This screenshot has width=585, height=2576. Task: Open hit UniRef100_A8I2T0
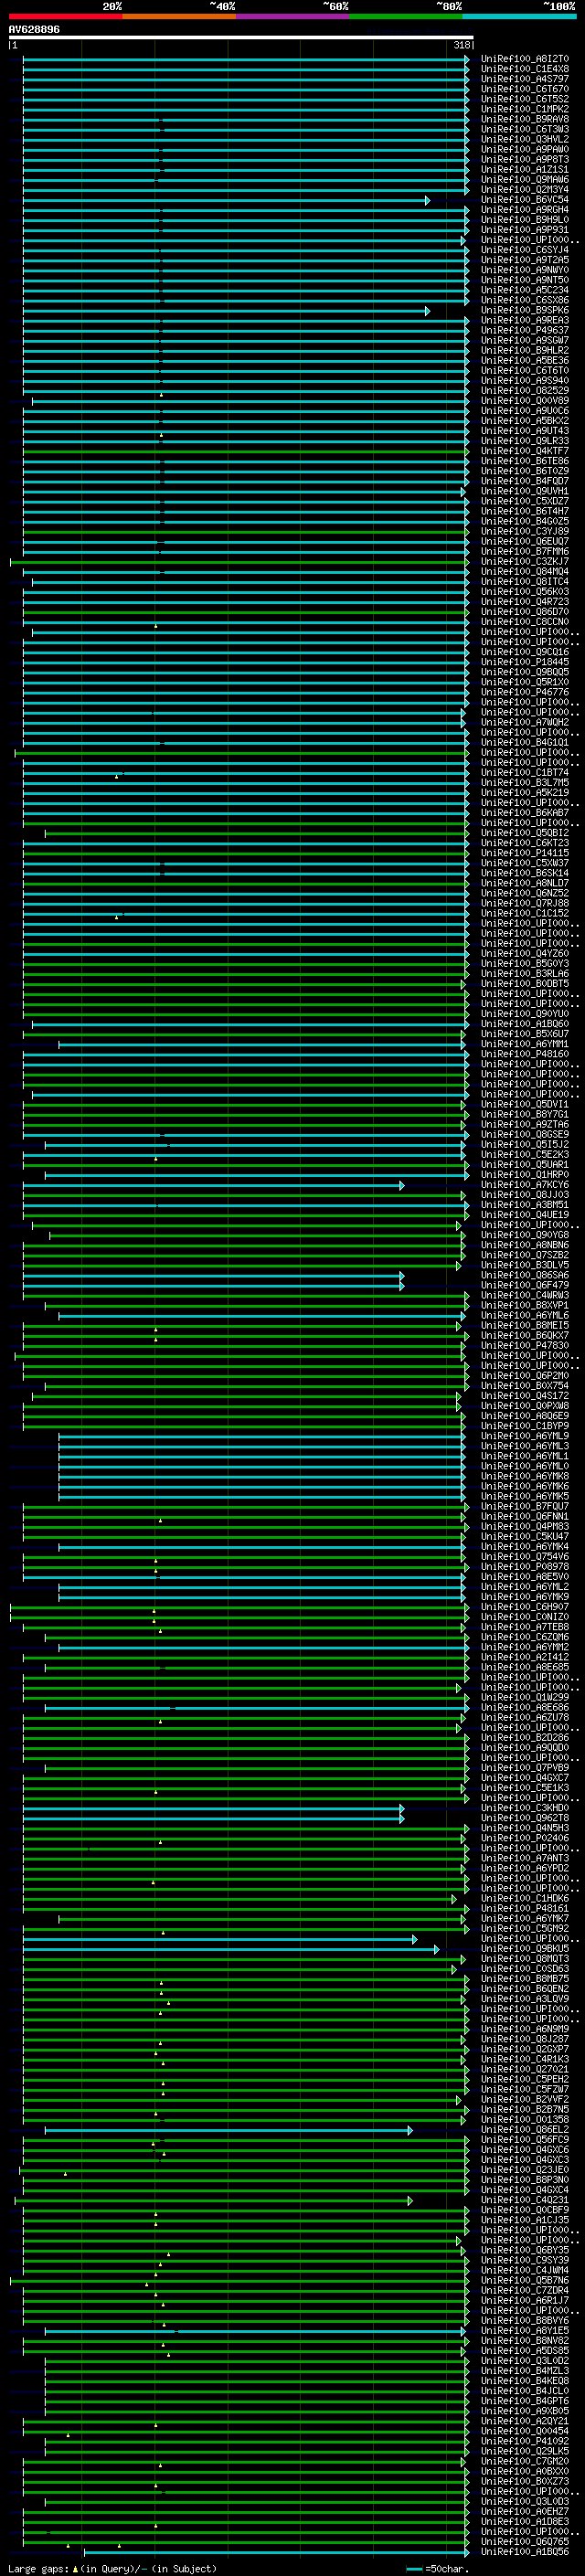point(525,59)
